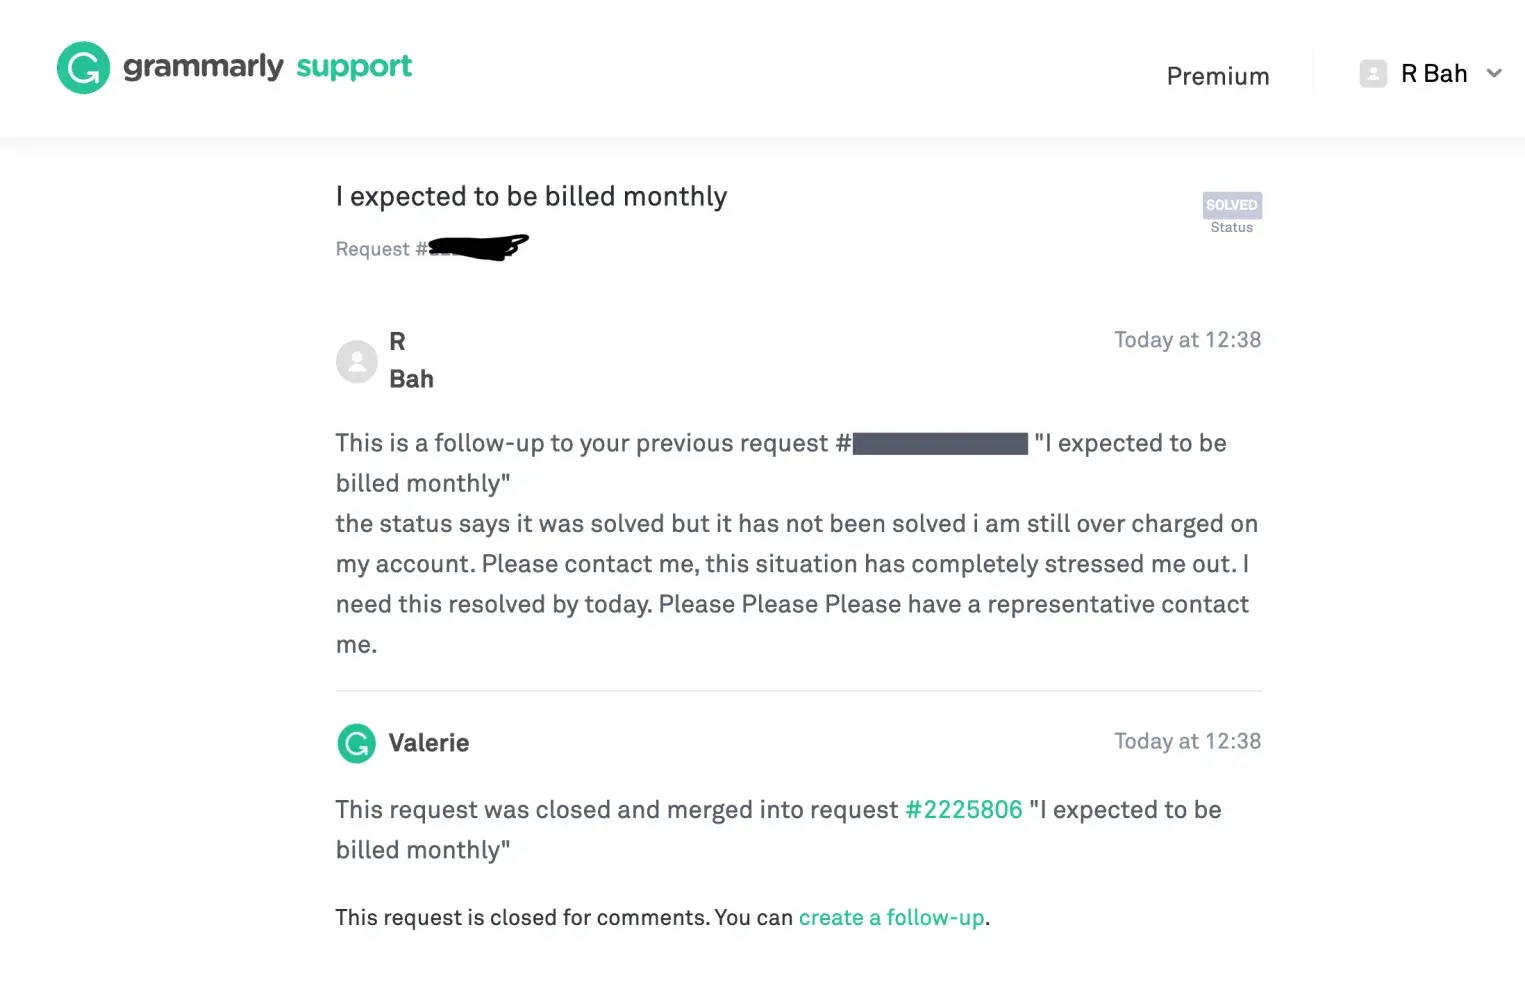Click the green "support" text in header
Viewport: 1525px width, 1000px height.
coord(354,67)
